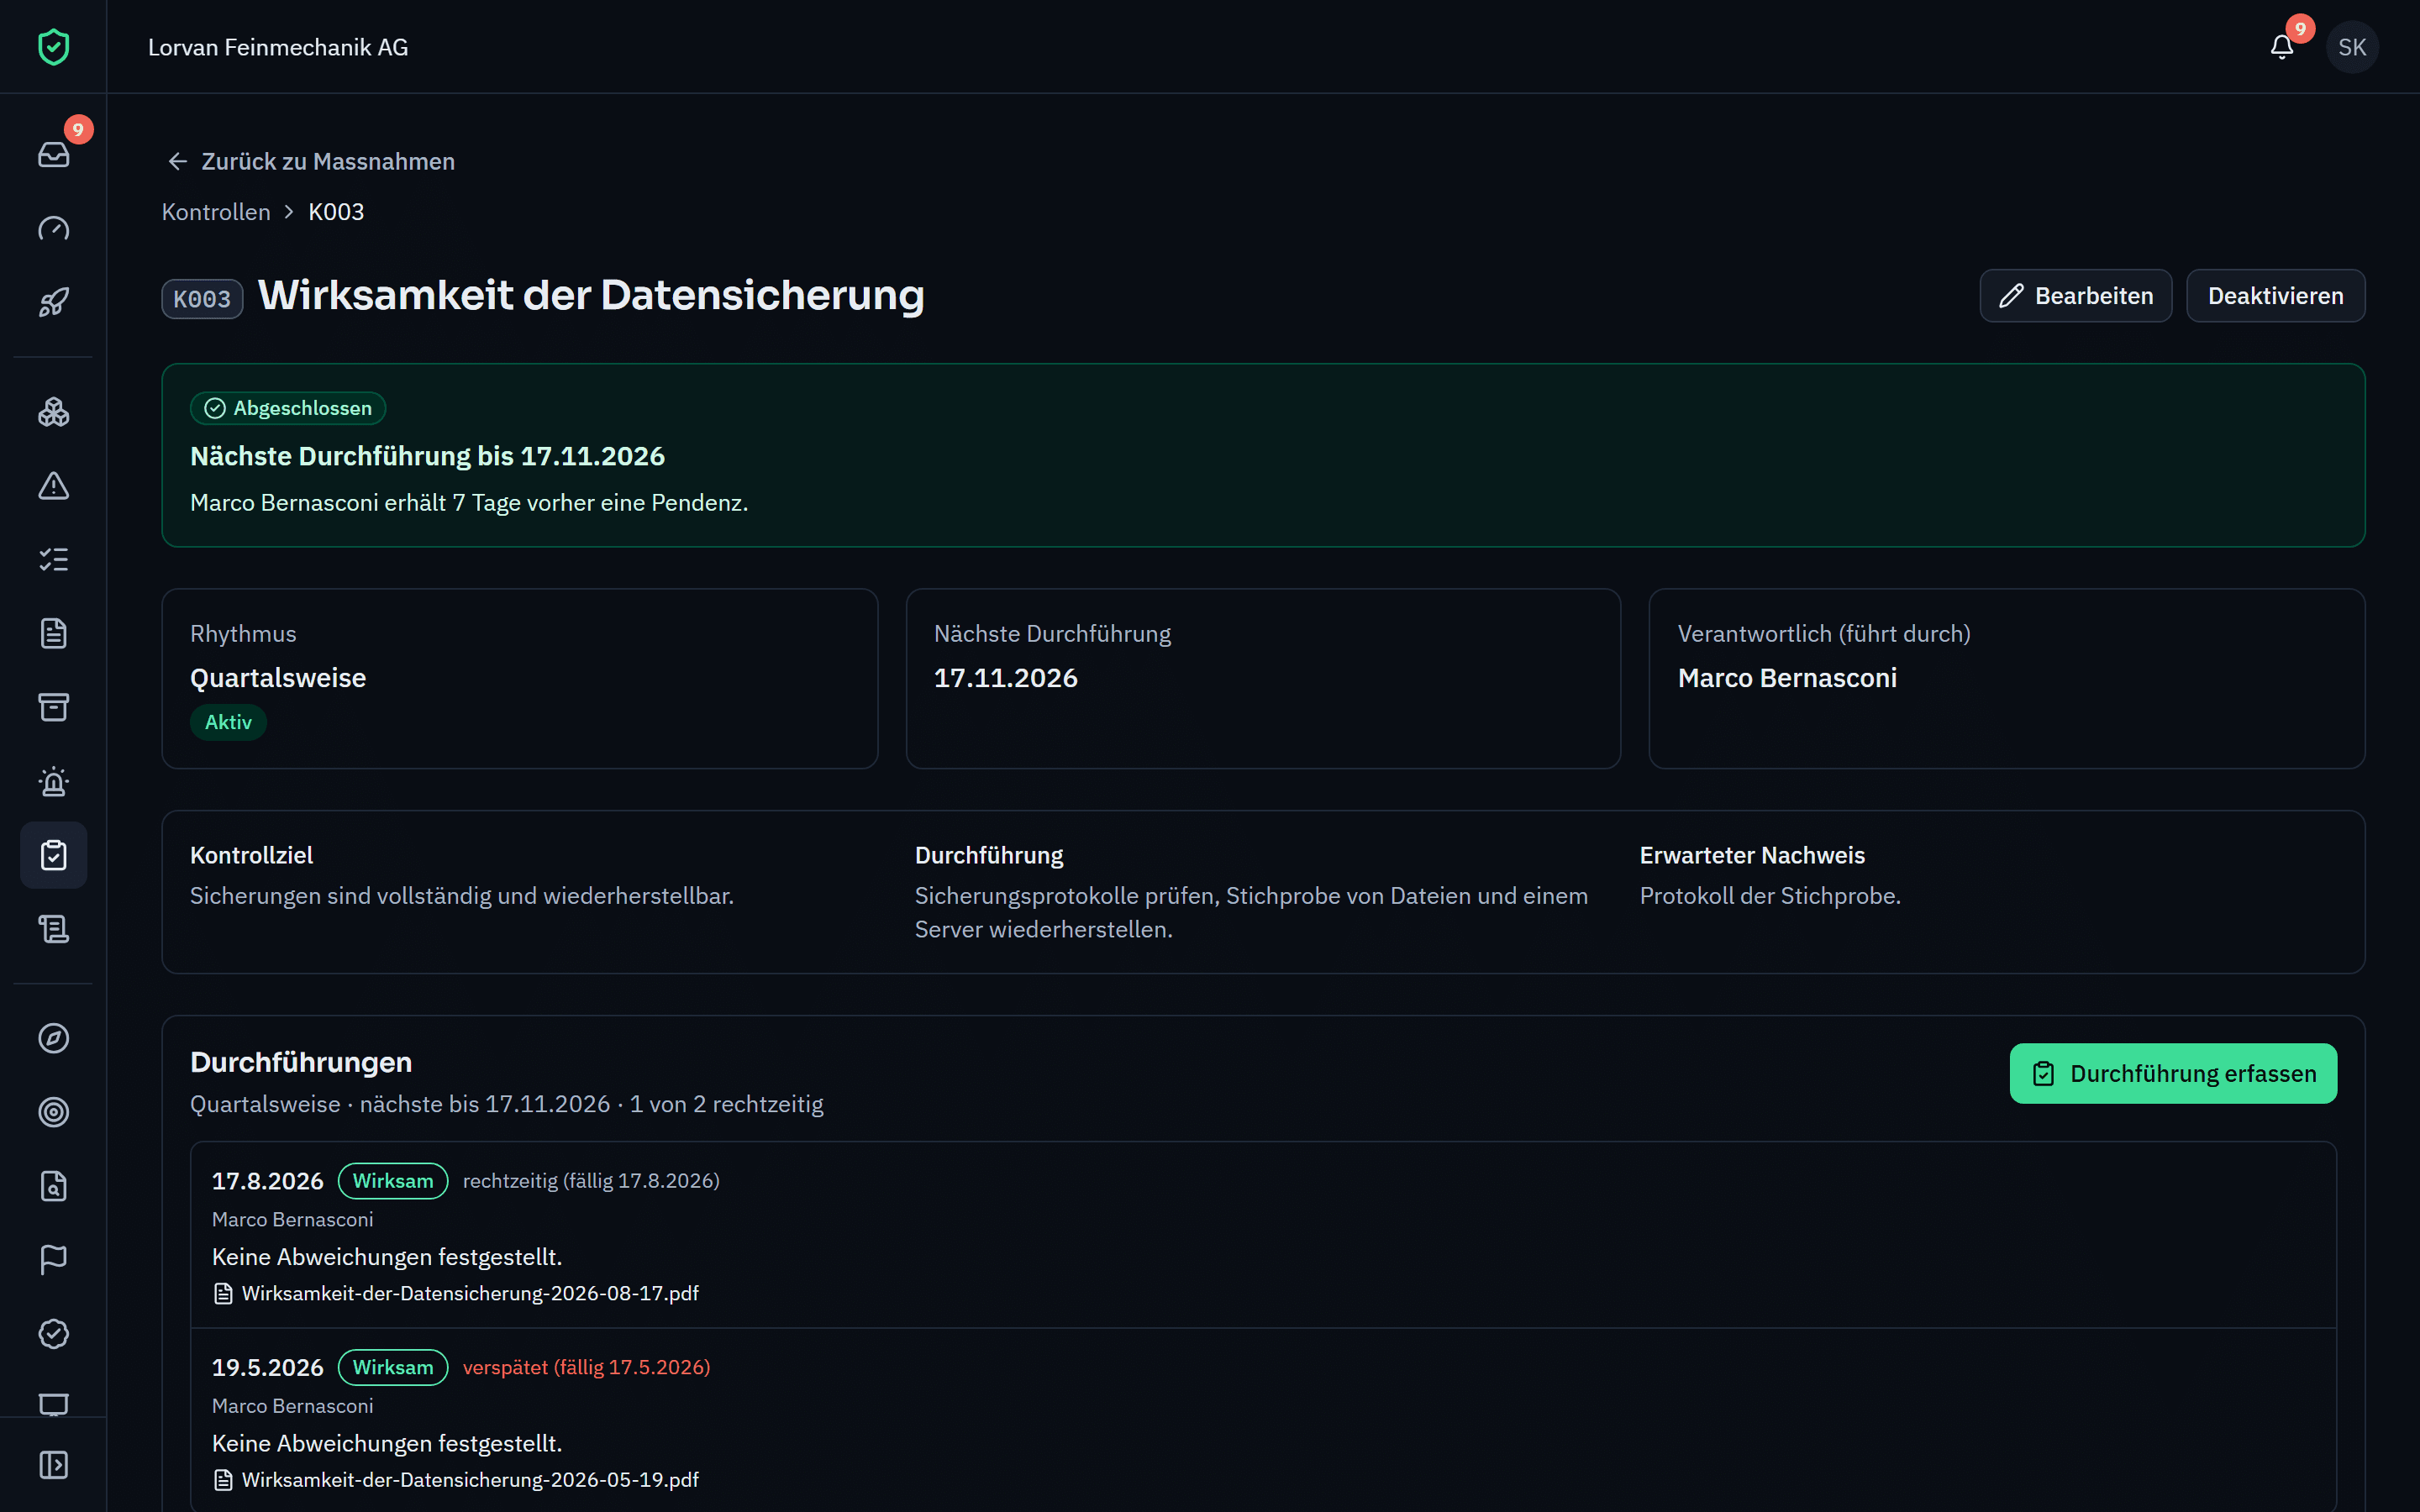Click the Deaktivieren button

click(x=2275, y=296)
